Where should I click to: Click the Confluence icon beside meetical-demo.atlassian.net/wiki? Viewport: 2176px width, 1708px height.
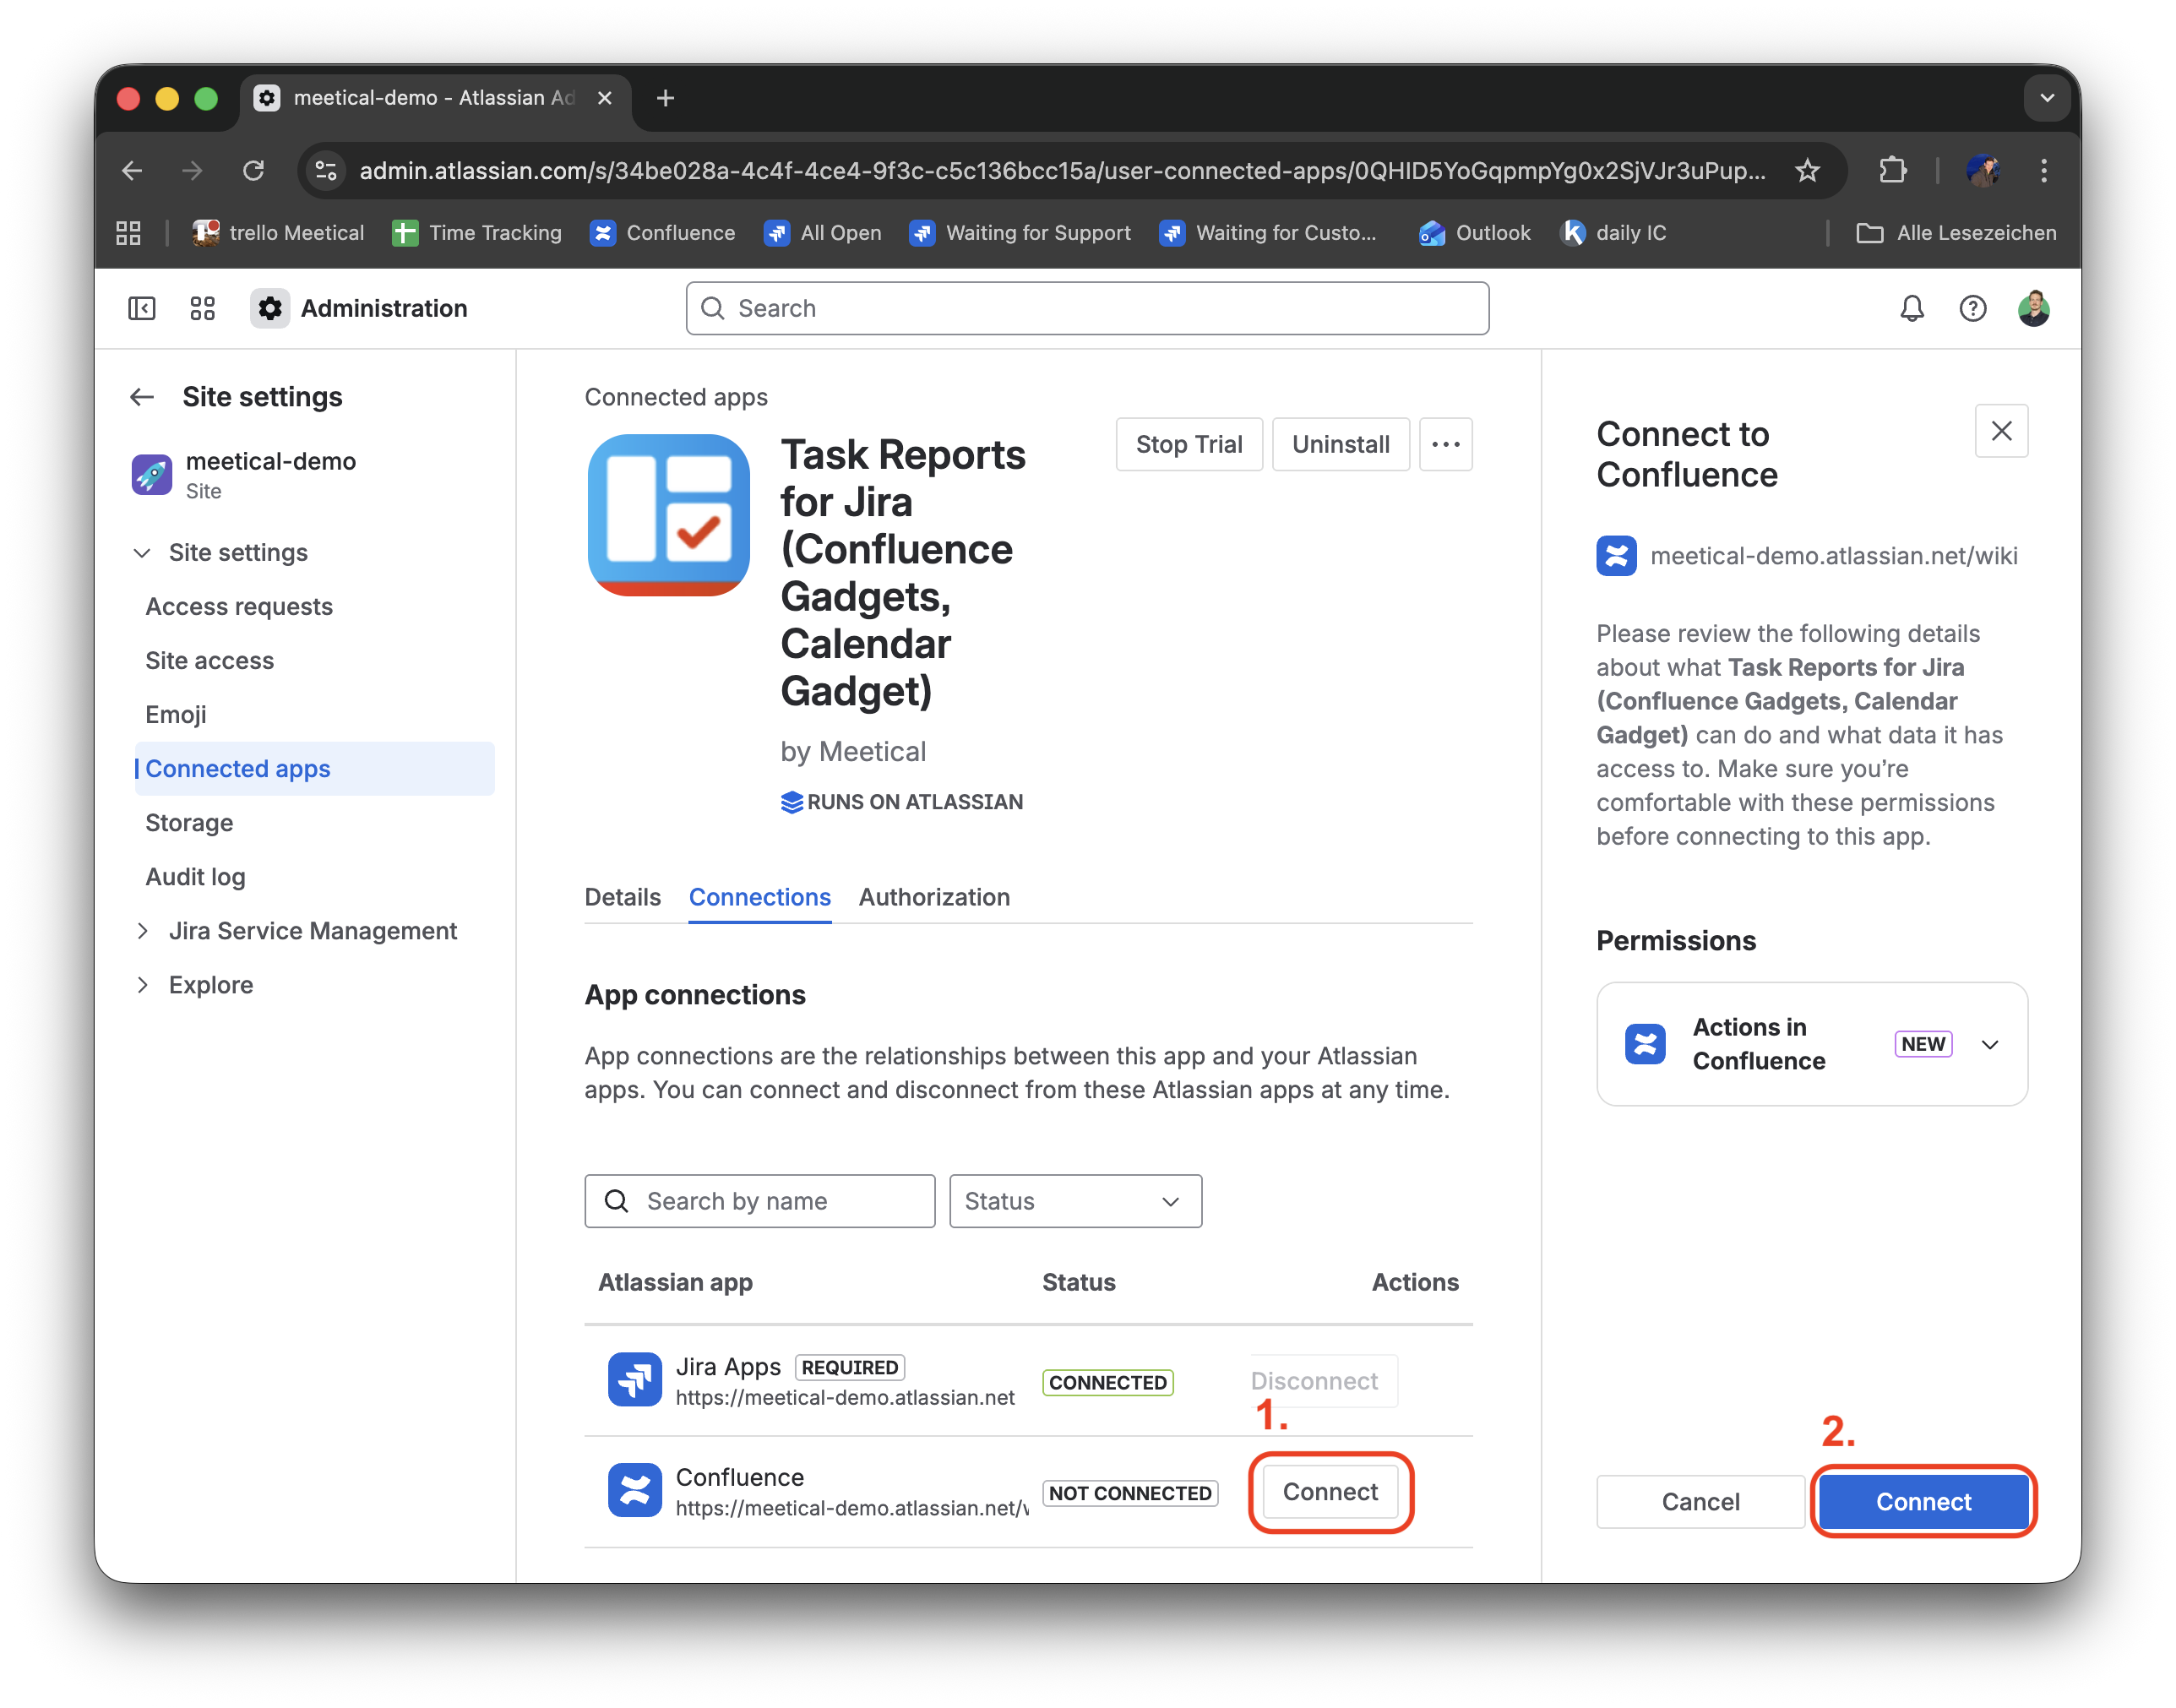(x=1616, y=556)
